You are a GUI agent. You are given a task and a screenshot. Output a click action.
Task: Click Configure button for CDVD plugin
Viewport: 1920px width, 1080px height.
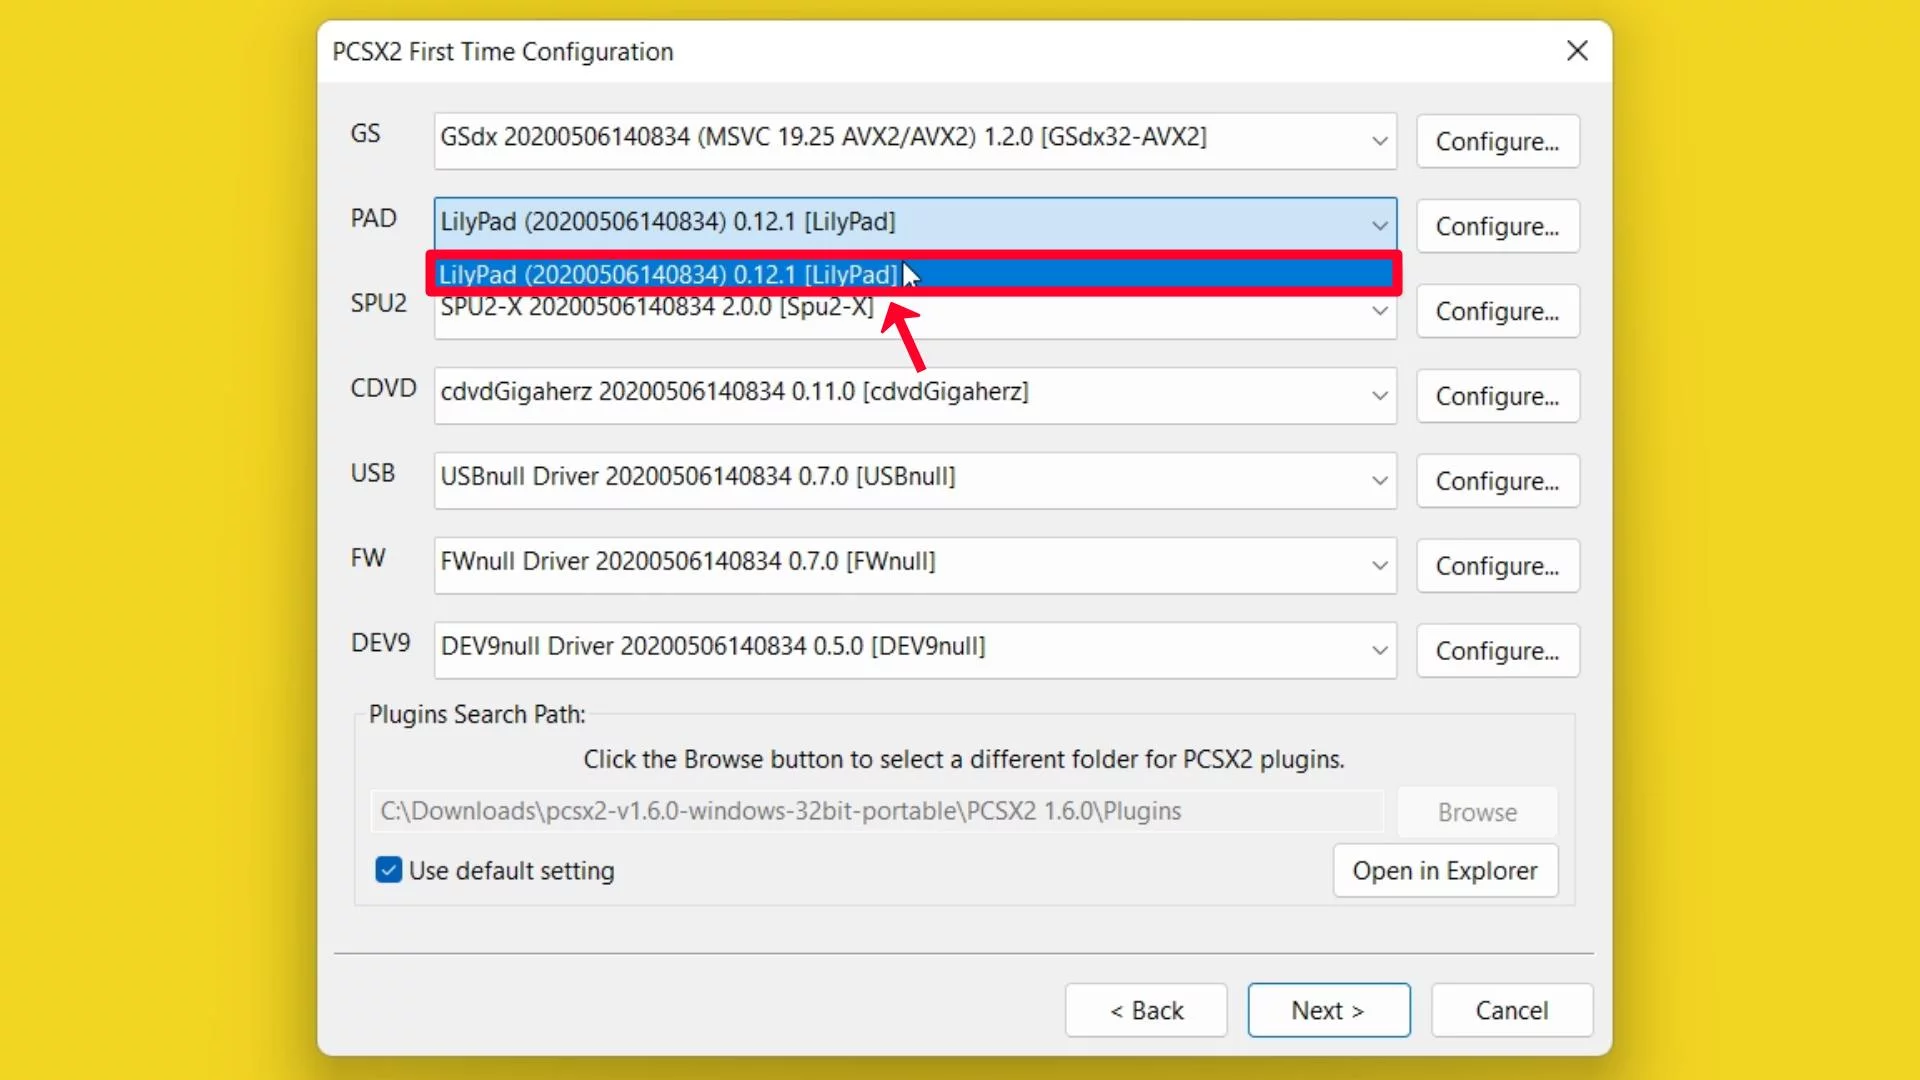1497,396
